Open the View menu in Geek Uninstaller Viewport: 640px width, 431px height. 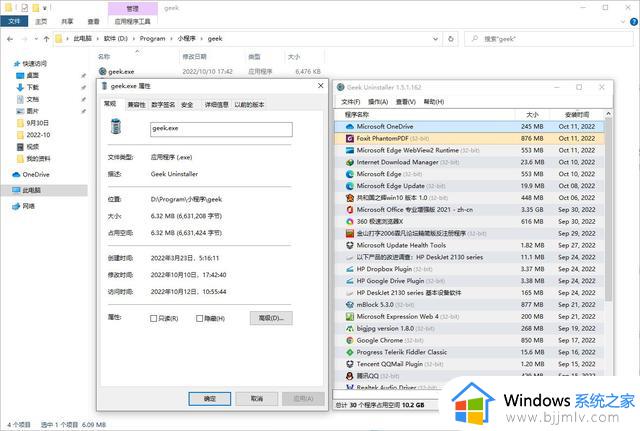[406, 102]
